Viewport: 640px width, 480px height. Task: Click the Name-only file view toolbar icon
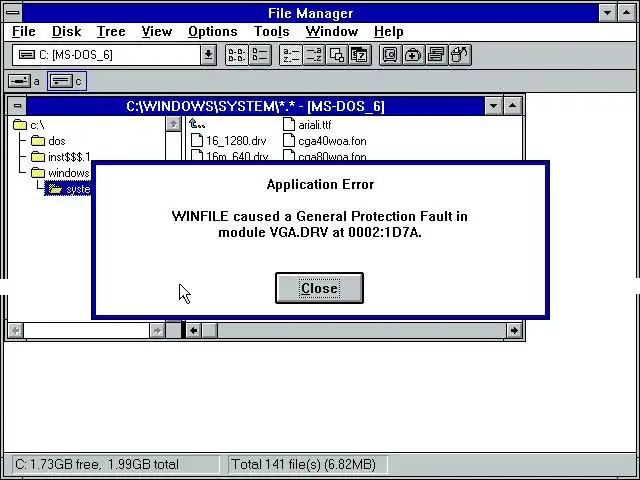pos(237,55)
